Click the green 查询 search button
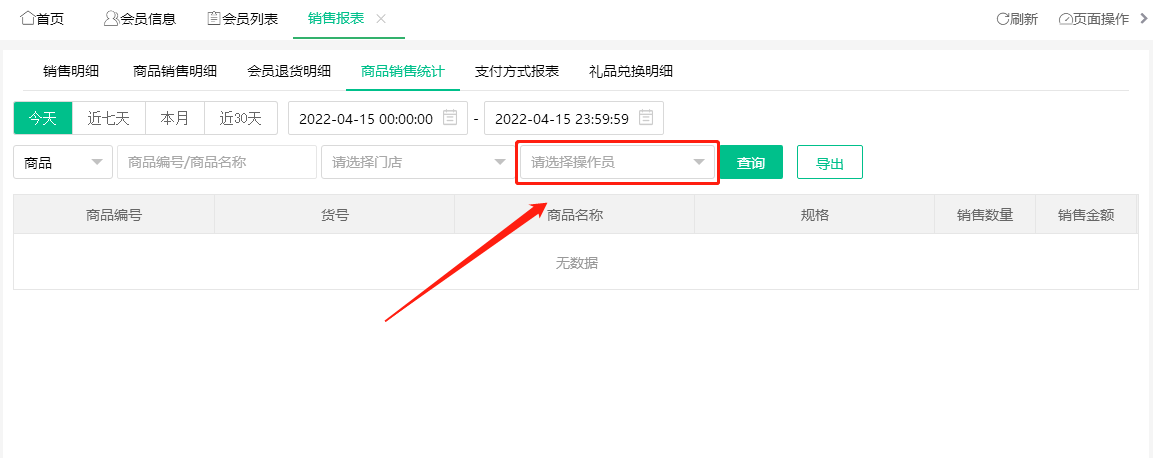Image resolution: width=1153 pixels, height=458 pixels. pos(750,163)
